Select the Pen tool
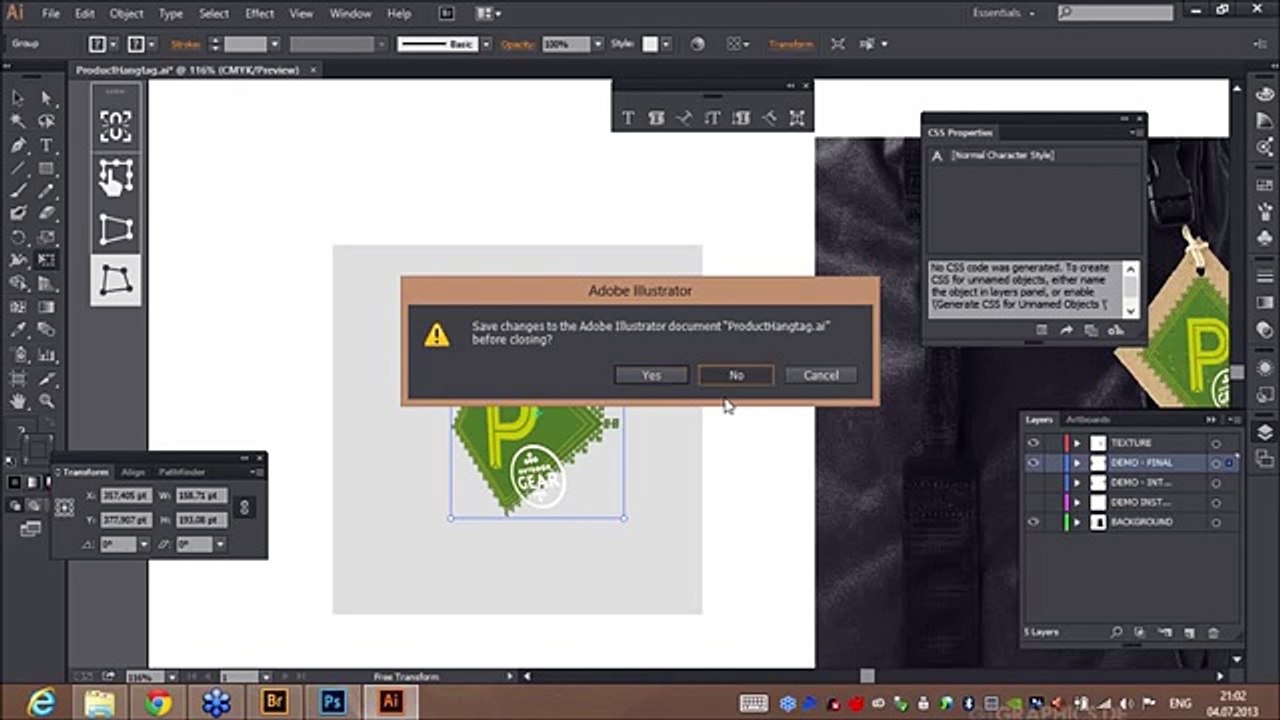 coord(18,145)
